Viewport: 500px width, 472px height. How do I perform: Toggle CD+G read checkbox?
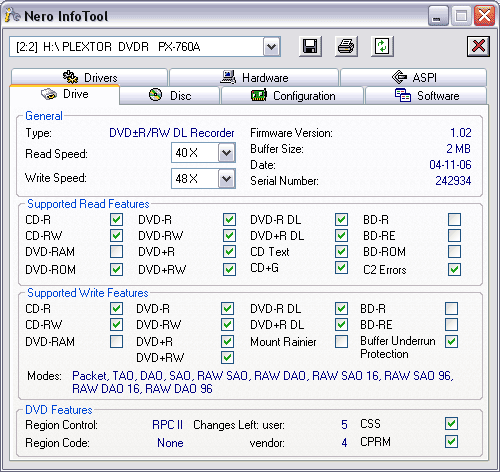click(x=341, y=268)
